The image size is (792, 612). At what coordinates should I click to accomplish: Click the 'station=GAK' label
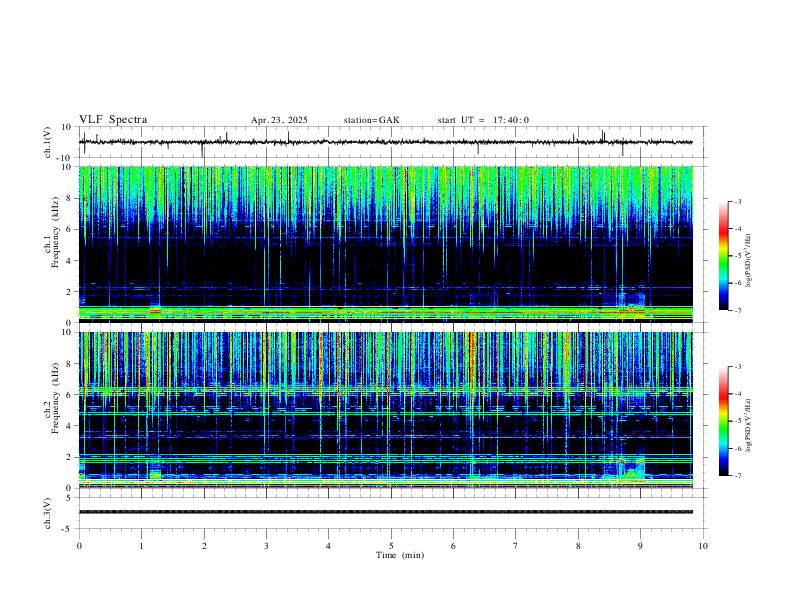371,120
